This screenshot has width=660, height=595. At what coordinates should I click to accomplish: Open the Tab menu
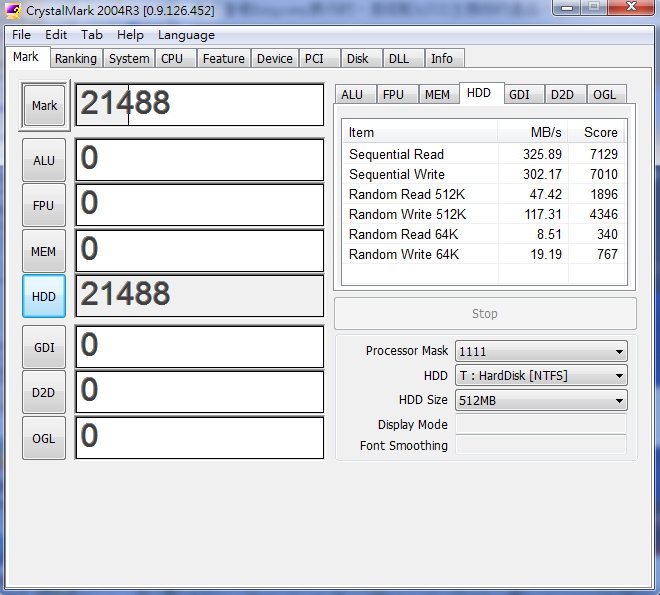(x=92, y=35)
